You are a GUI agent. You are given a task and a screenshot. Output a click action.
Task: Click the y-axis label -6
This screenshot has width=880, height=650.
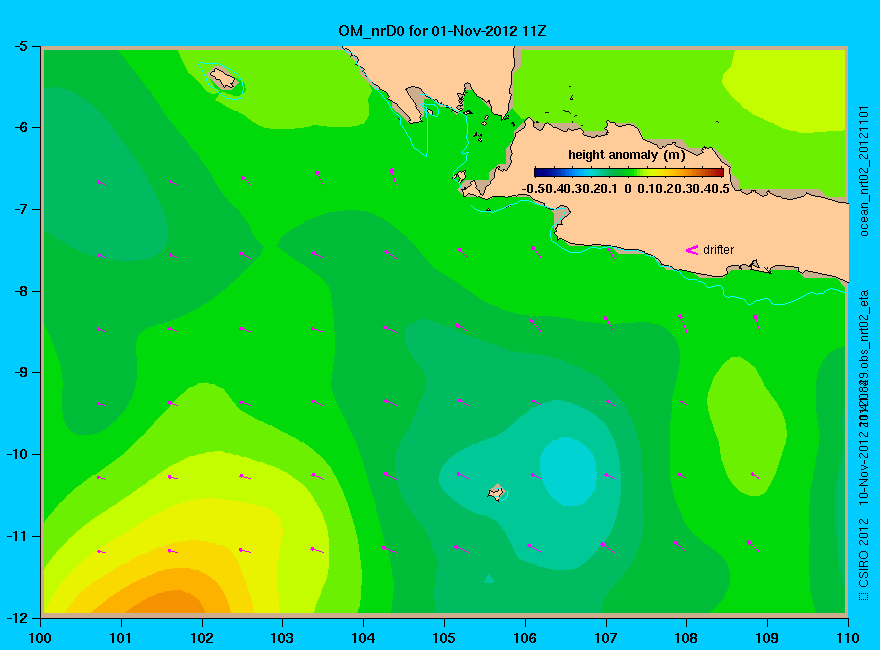pos(20,127)
